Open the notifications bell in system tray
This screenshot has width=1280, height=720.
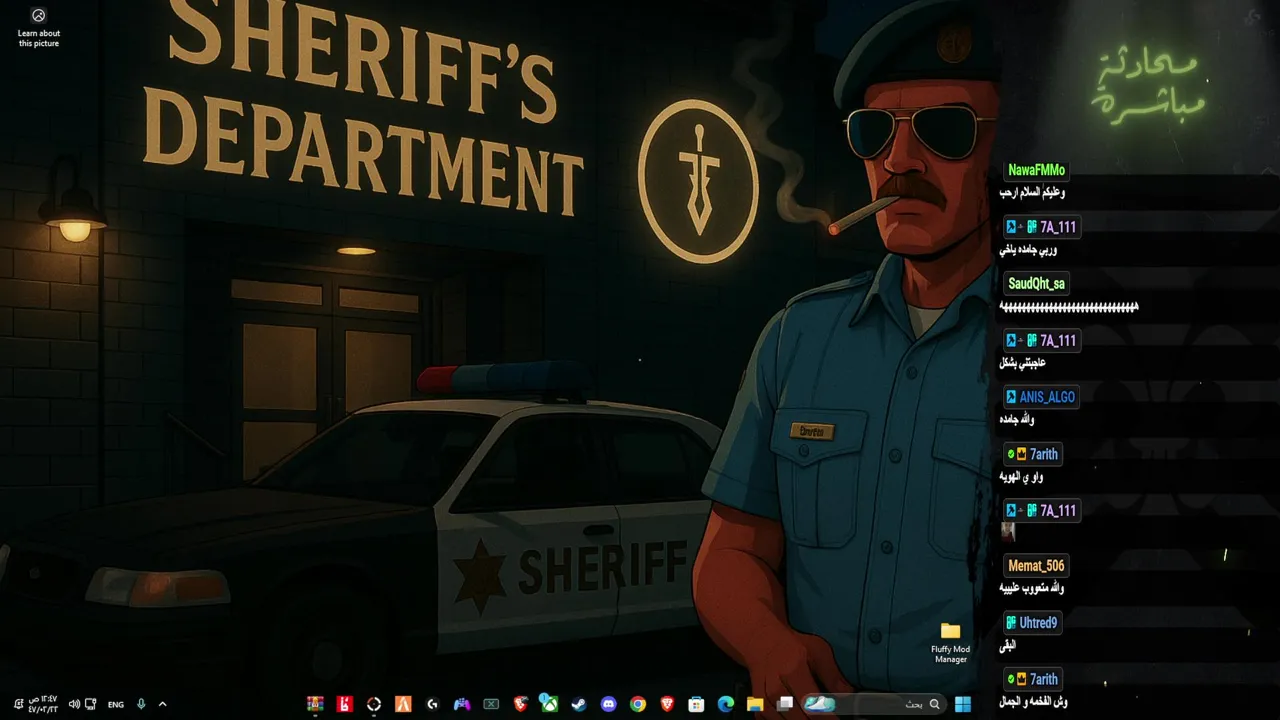click(18, 704)
